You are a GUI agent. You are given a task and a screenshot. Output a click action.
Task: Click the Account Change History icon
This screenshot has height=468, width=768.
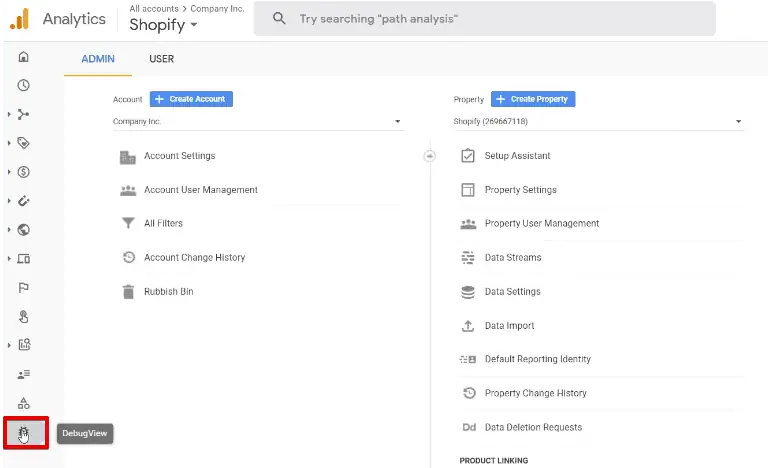[x=129, y=257]
